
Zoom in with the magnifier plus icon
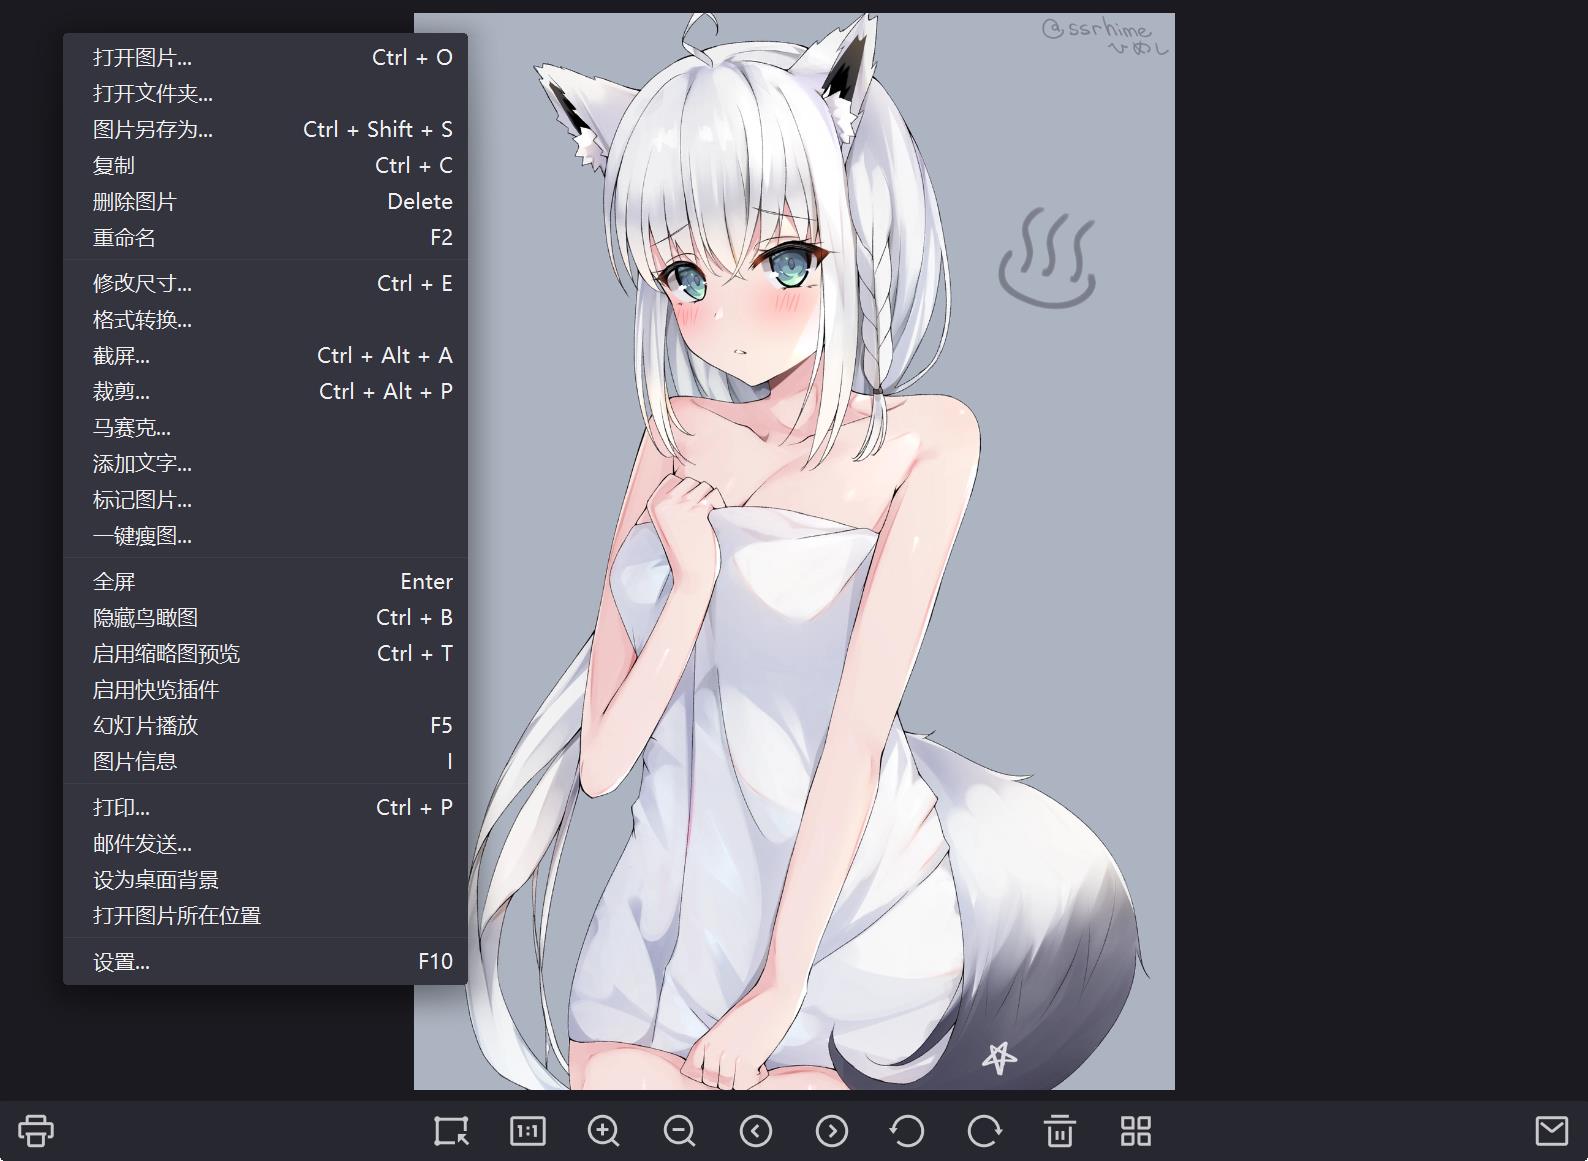604,1131
